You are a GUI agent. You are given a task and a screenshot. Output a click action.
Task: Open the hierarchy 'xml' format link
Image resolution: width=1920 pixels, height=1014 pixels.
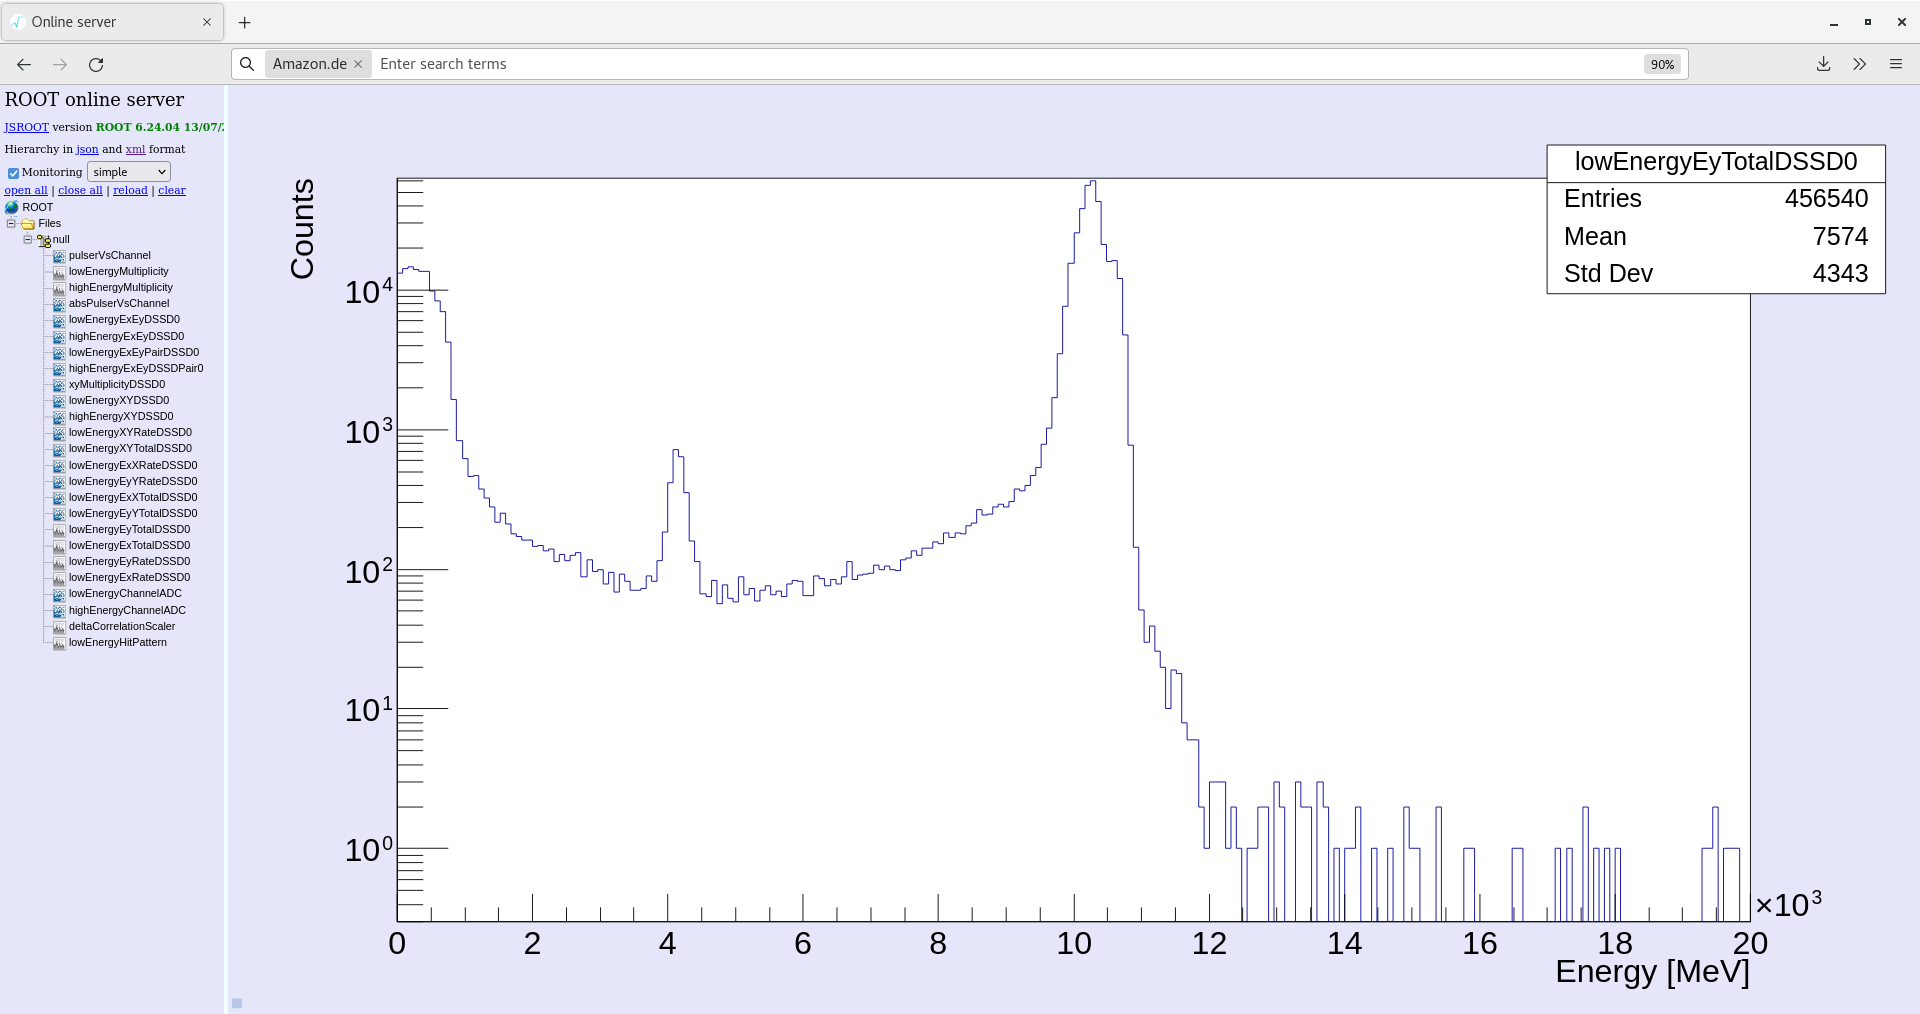[x=136, y=149]
